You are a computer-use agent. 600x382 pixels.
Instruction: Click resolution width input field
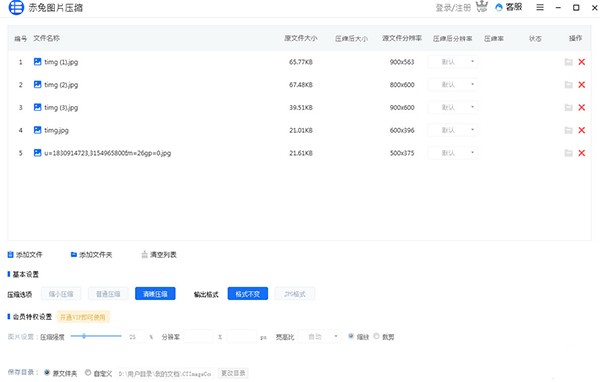tap(198, 337)
